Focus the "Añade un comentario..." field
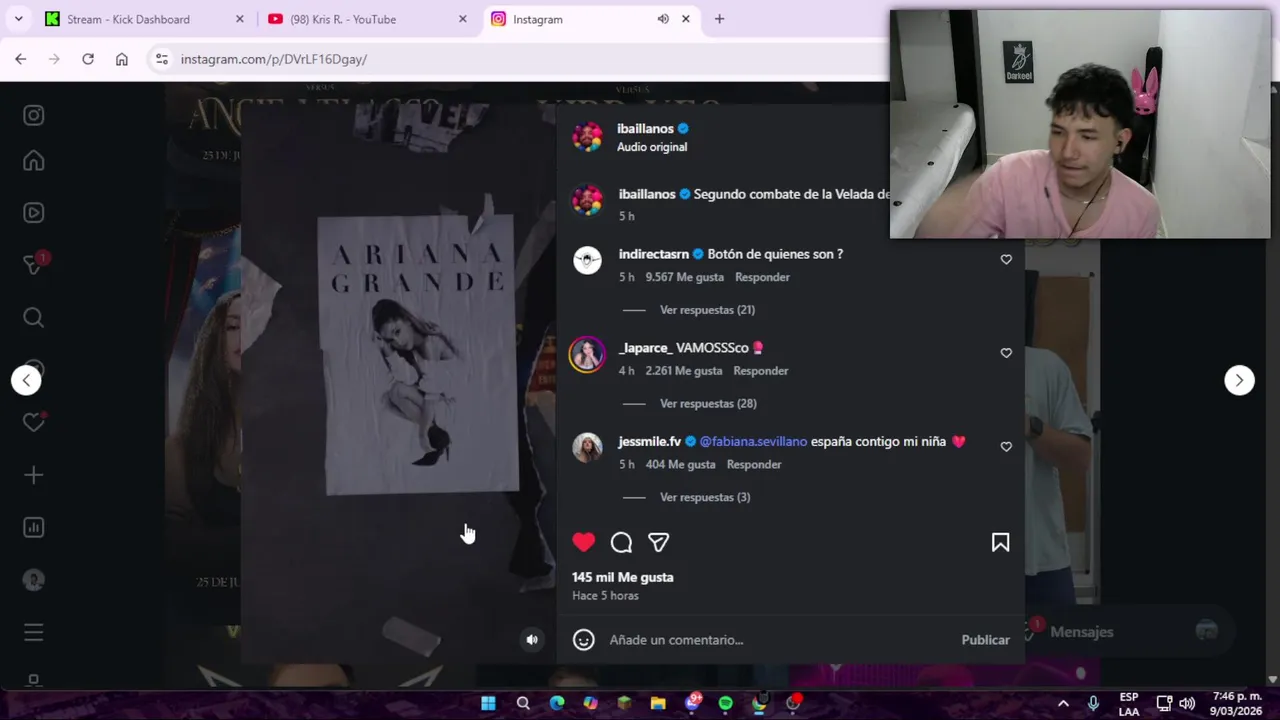1280x720 pixels. [778, 640]
